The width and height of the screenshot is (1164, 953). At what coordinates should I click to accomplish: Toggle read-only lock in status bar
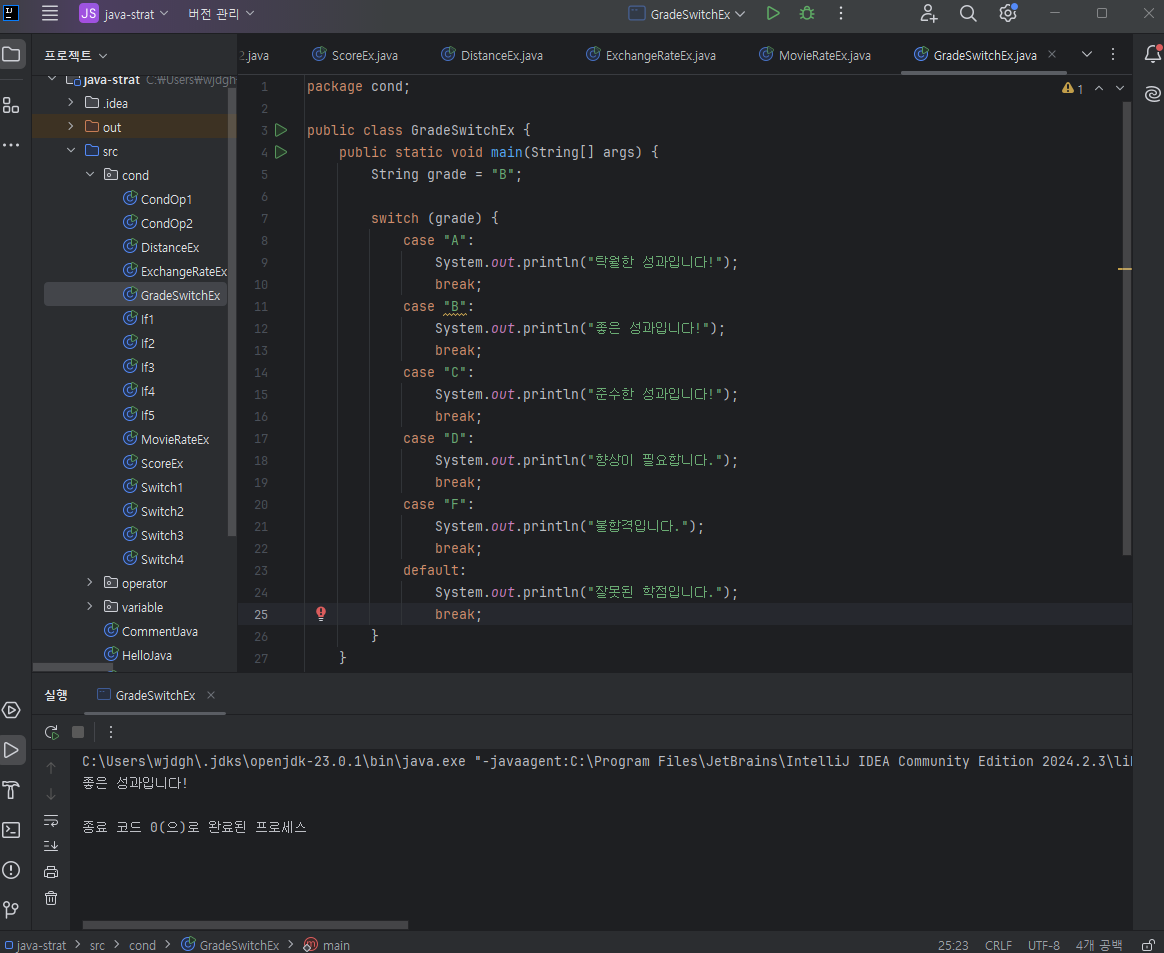(x=1148, y=945)
